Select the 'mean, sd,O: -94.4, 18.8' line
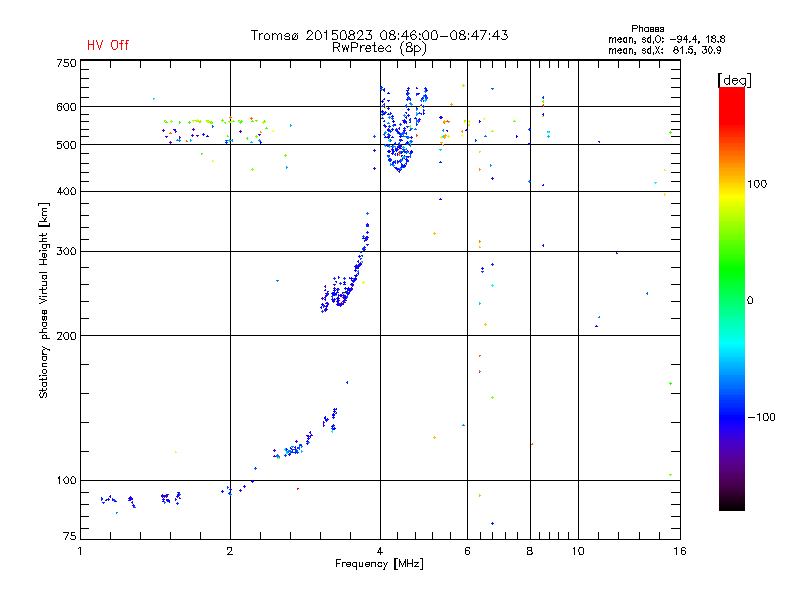Viewport: 800px width, 600px height. click(x=666, y=39)
